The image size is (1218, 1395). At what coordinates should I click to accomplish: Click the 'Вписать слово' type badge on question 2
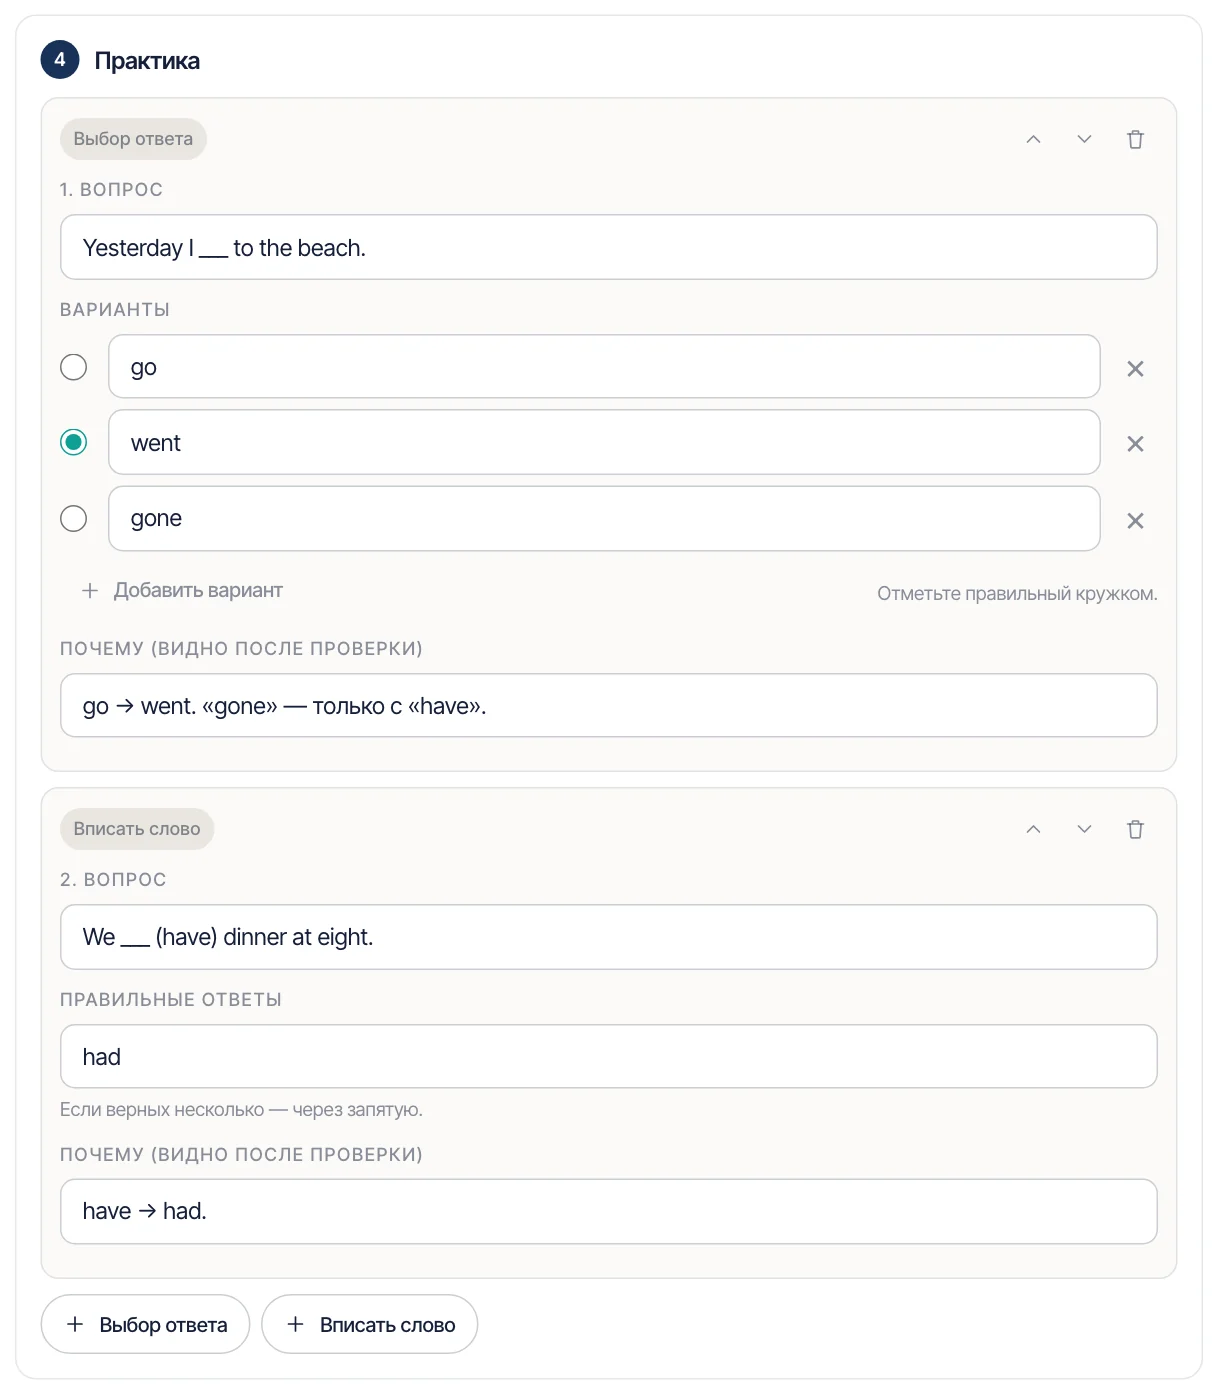coord(137,829)
